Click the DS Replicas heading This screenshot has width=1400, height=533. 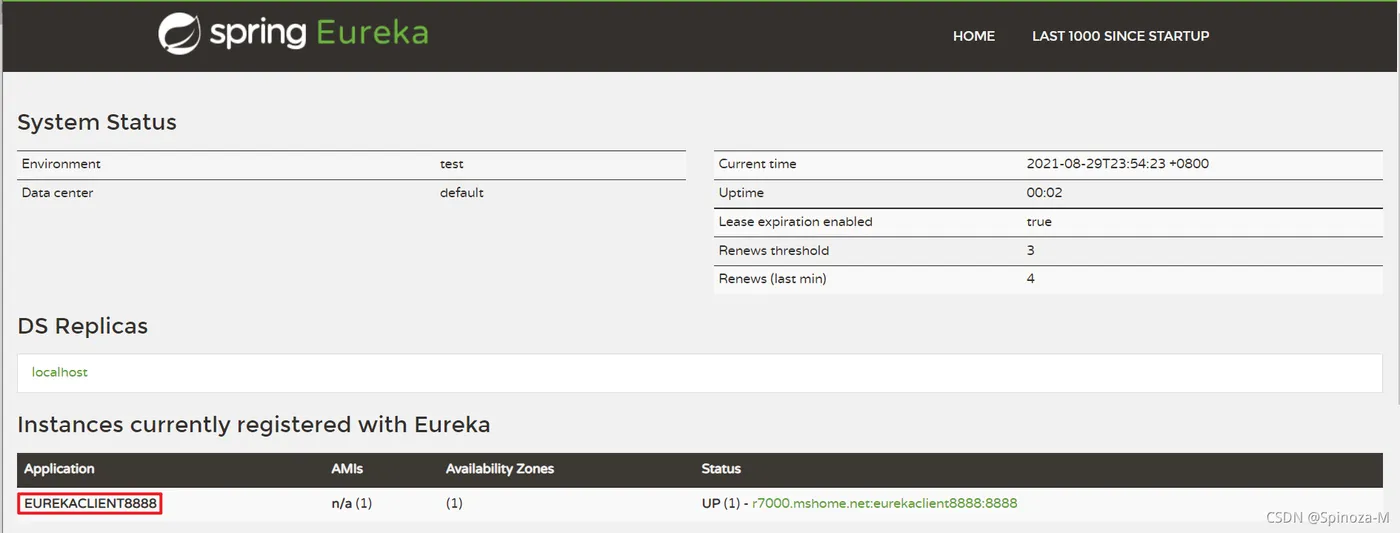pyautogui.click(x=82, y=326)
